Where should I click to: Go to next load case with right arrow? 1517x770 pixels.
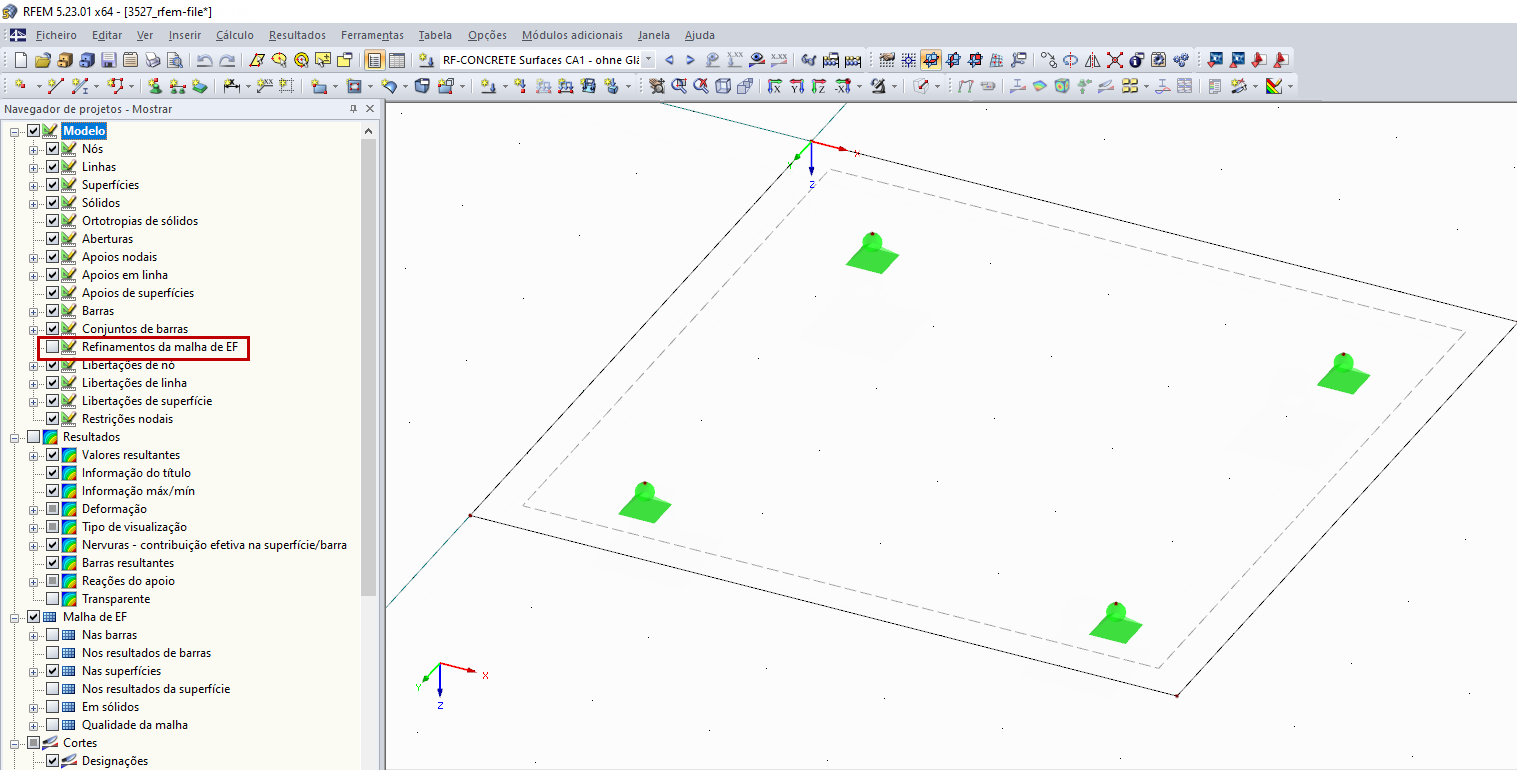click(x=690, y=60)
